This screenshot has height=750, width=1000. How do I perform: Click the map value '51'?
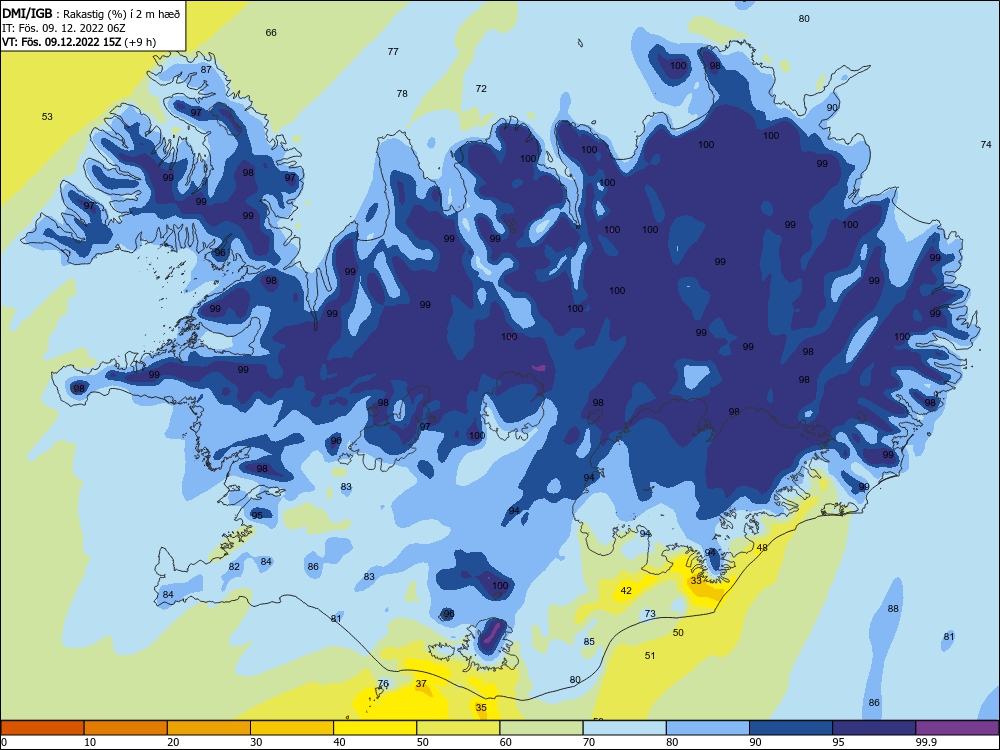[650, 656]
